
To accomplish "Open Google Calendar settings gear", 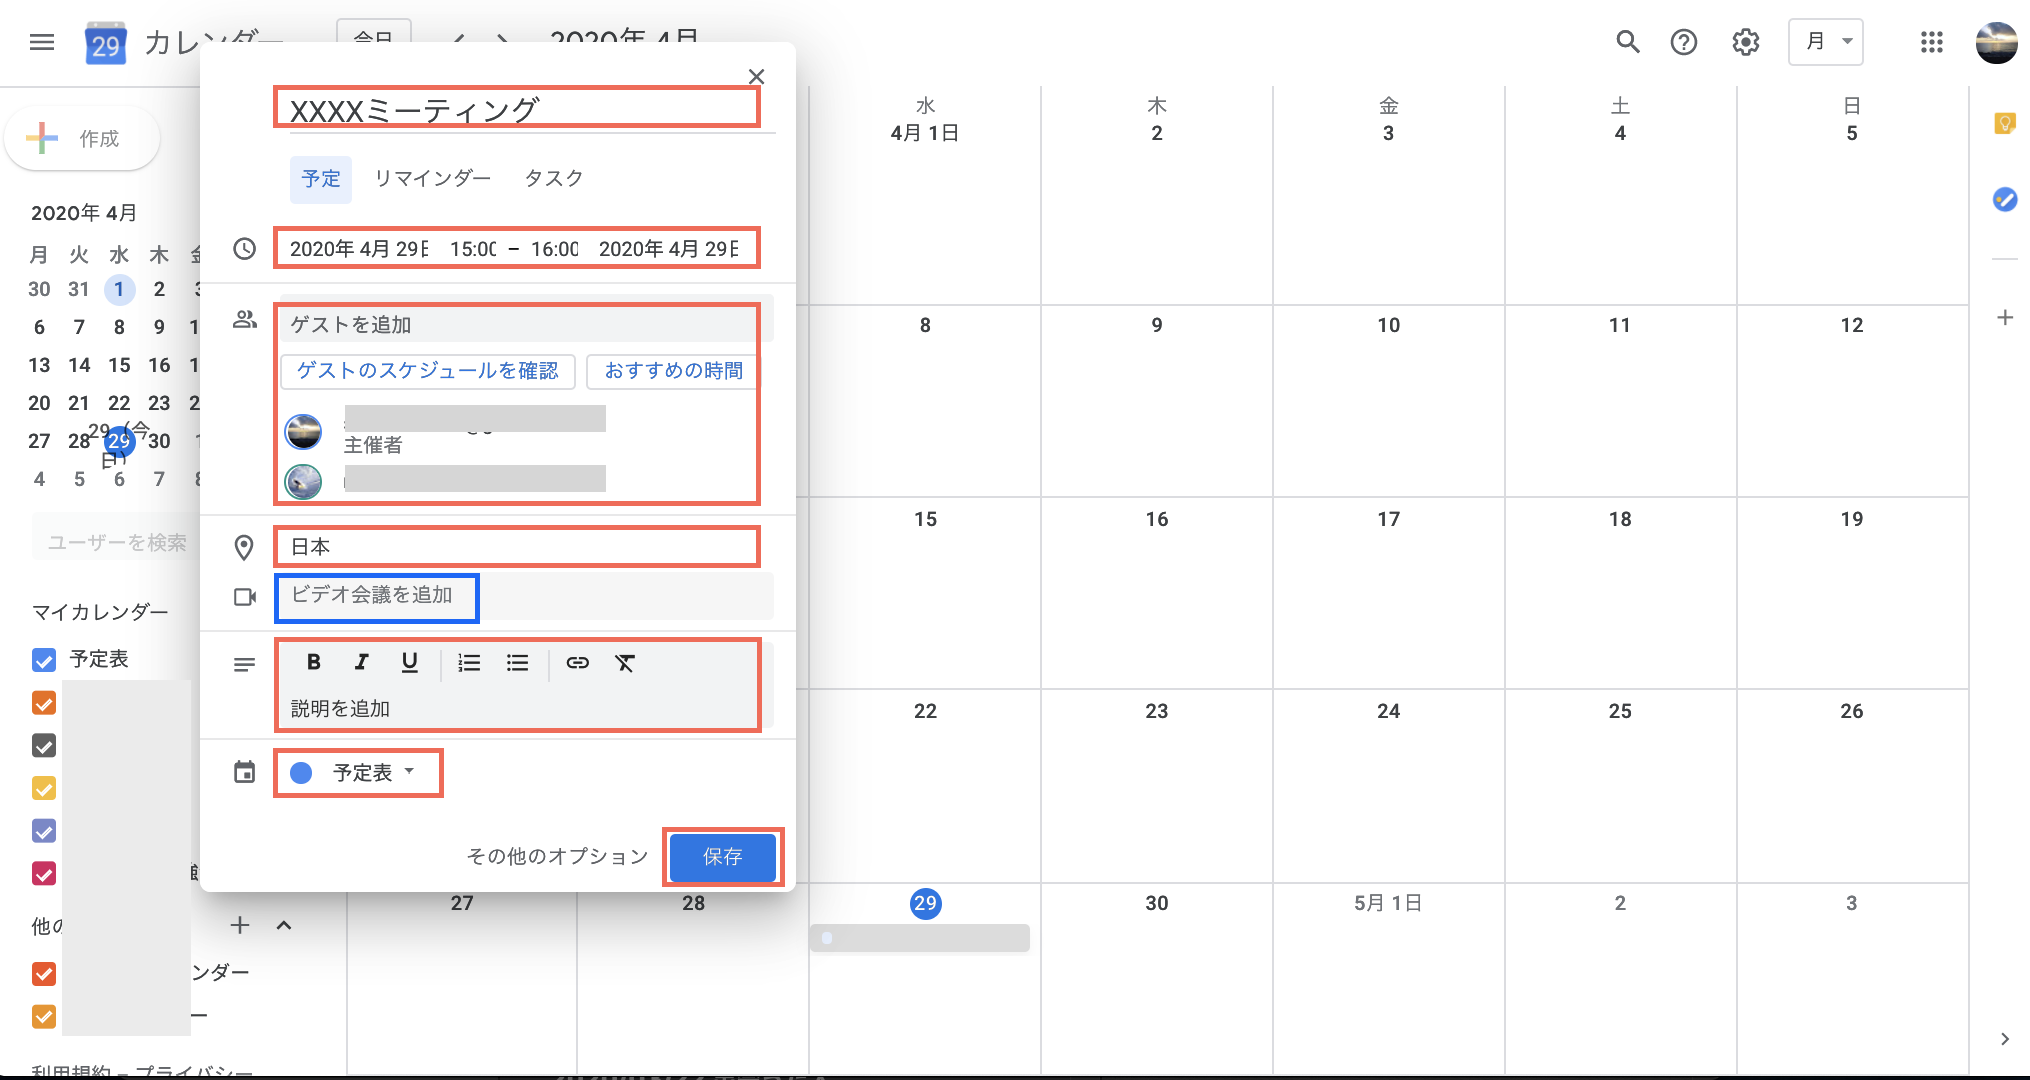I will coord(1745,42).
